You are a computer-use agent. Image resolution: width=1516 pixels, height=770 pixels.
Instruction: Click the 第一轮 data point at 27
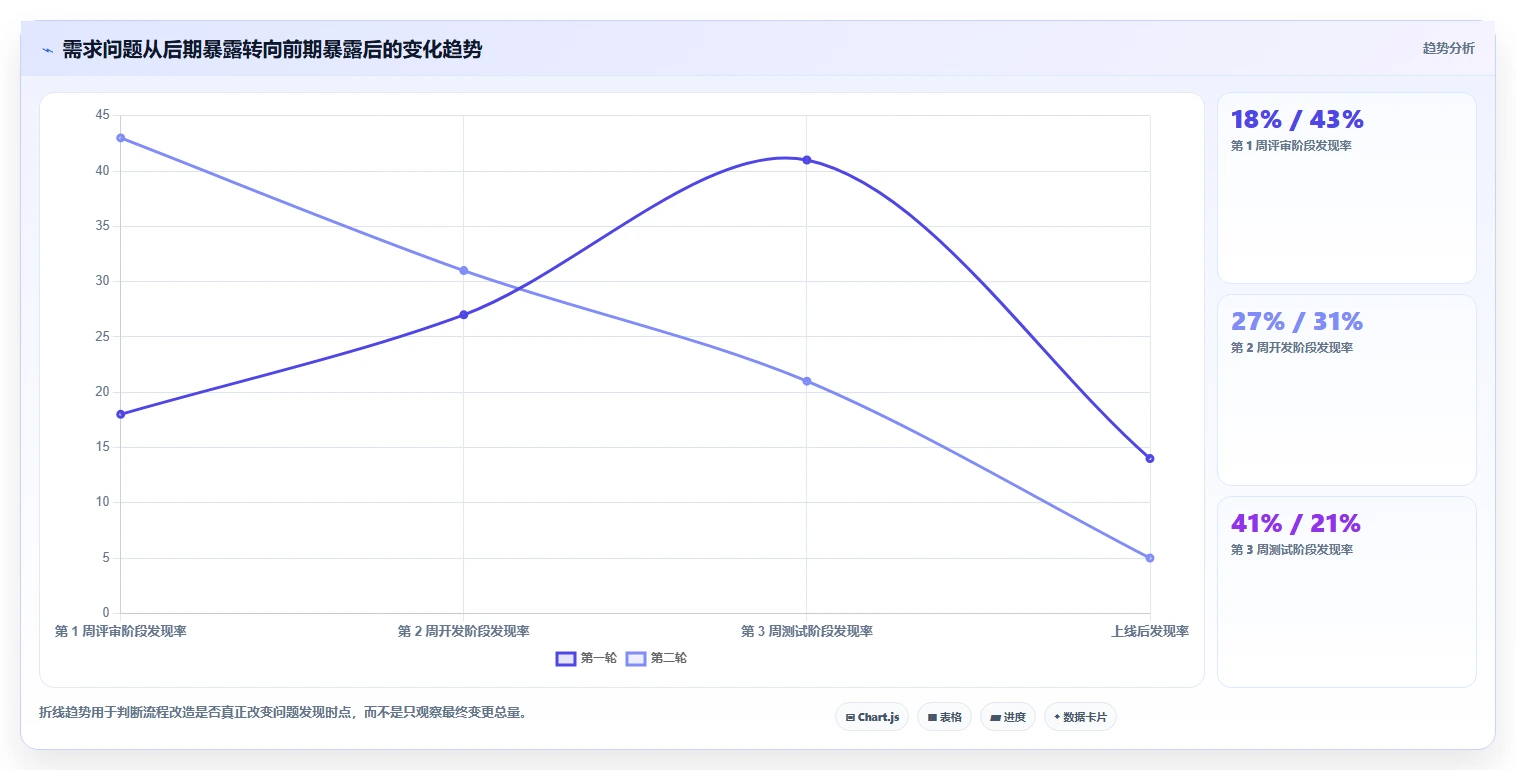coord(463,315)
